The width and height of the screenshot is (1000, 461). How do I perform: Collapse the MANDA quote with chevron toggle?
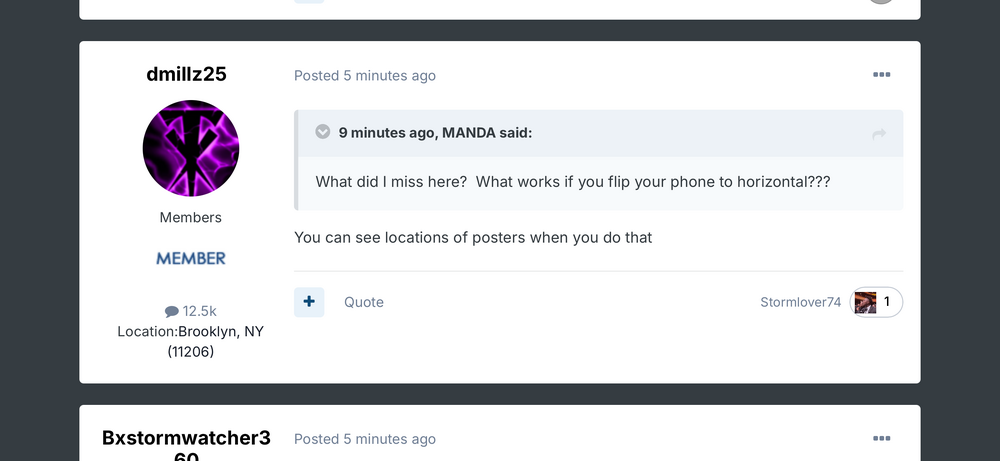tap(323, 132)
